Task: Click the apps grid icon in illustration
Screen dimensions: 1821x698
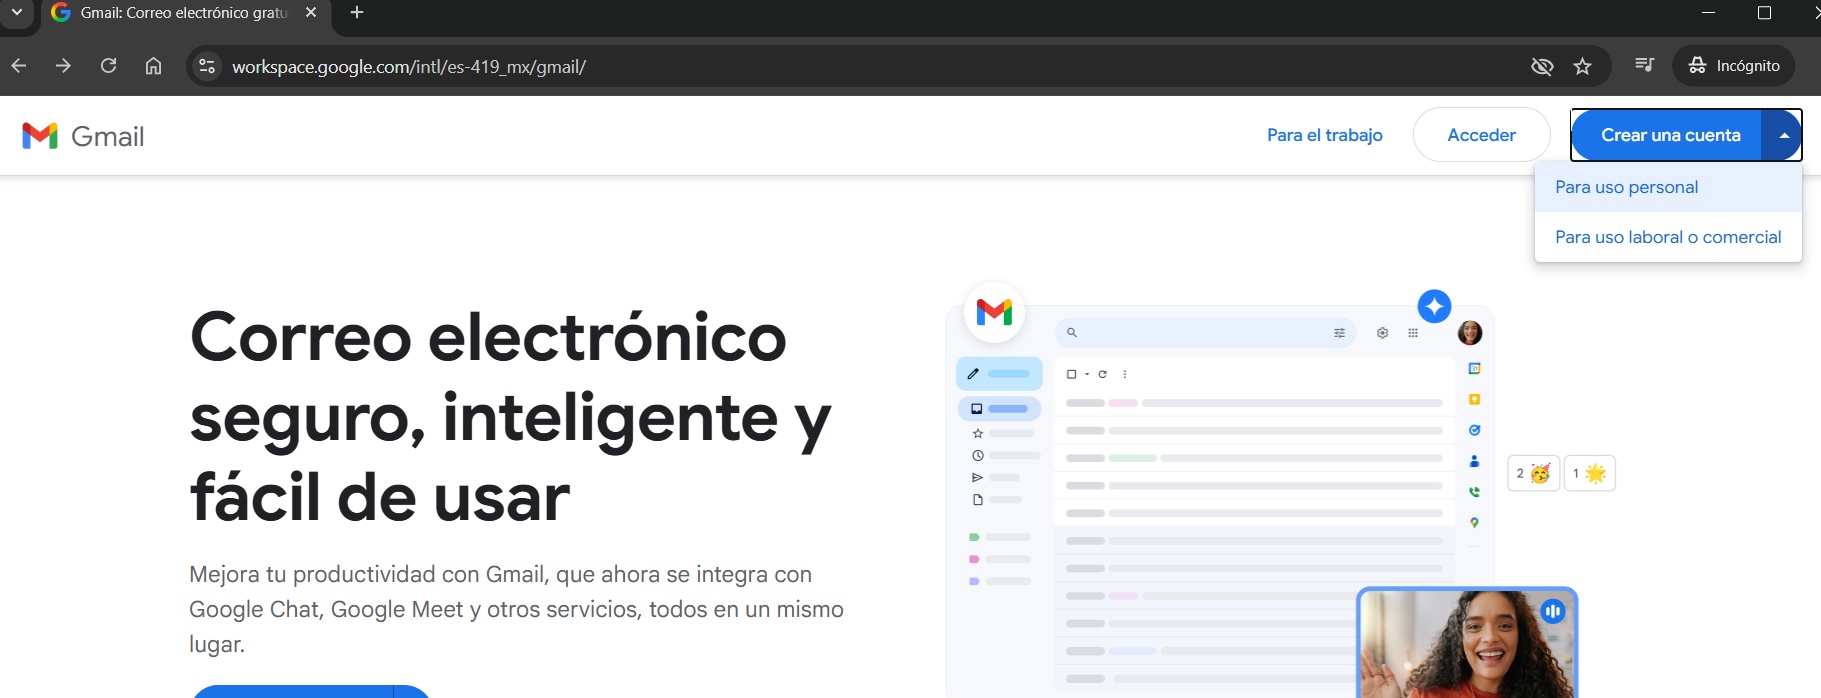Action: point(1413,333)
